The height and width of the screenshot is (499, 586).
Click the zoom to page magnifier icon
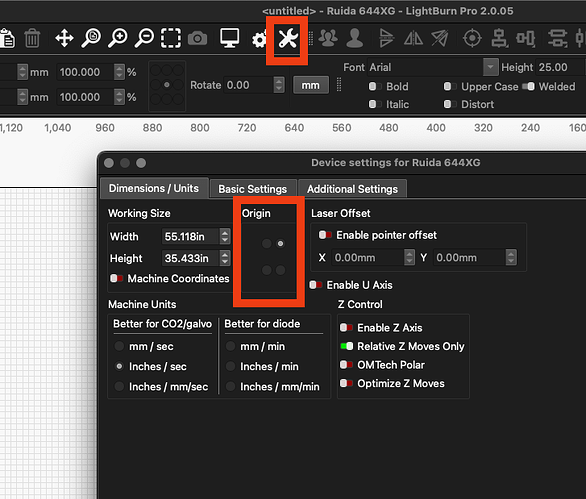pos(91,38)
